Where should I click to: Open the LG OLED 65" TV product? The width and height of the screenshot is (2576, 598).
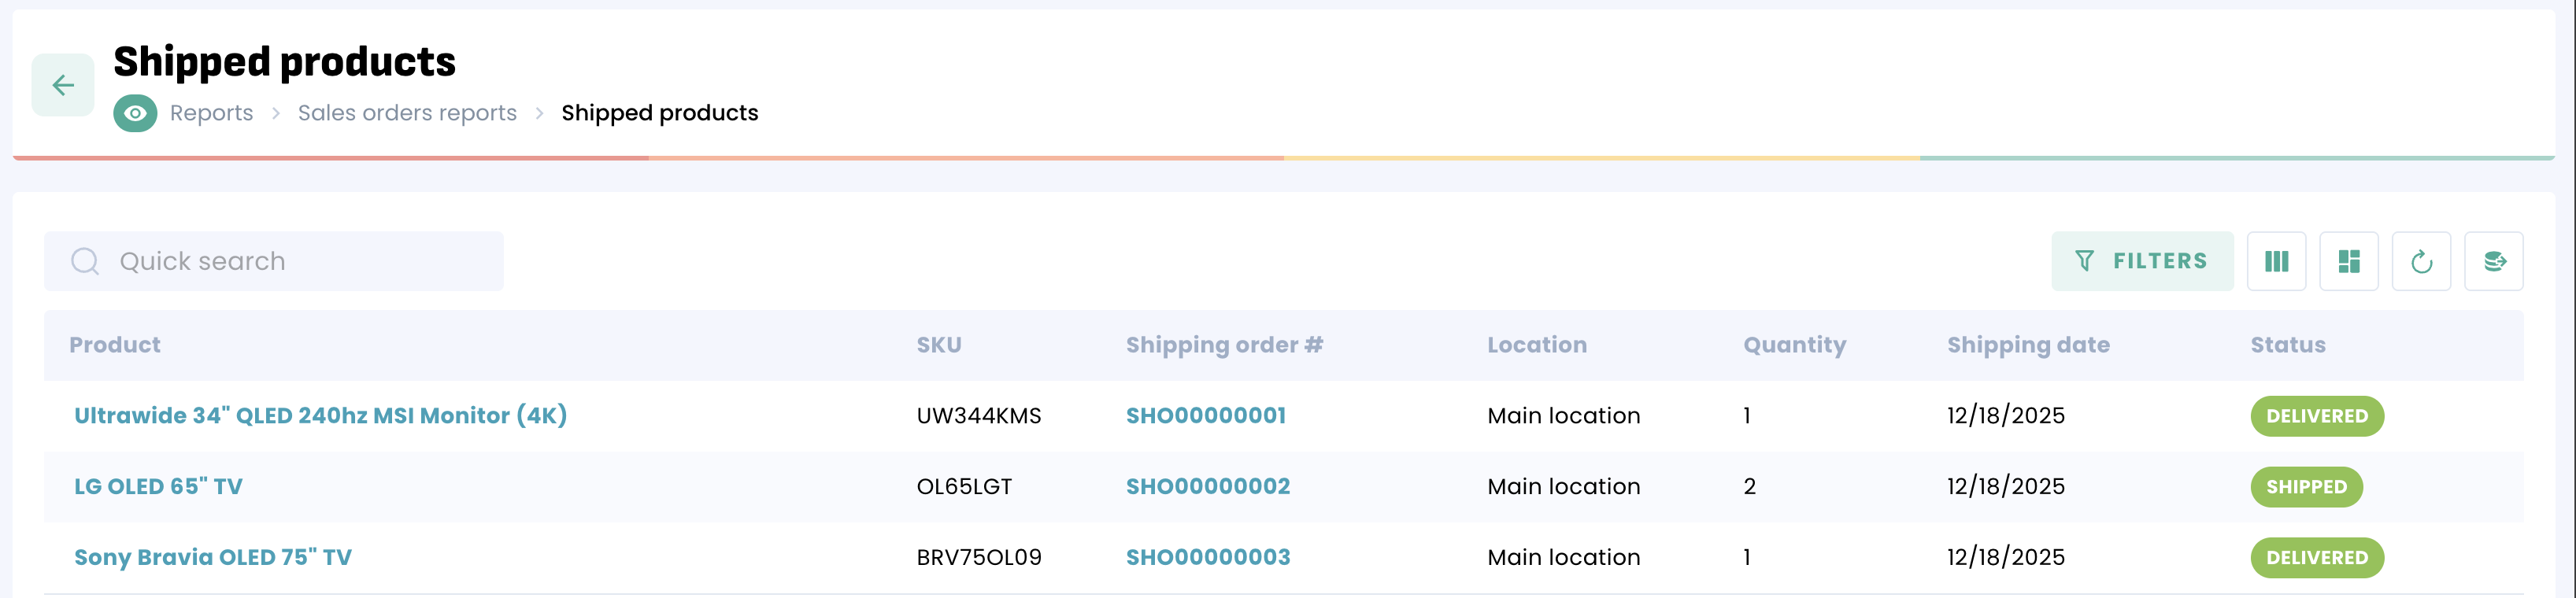coord(158,487)
